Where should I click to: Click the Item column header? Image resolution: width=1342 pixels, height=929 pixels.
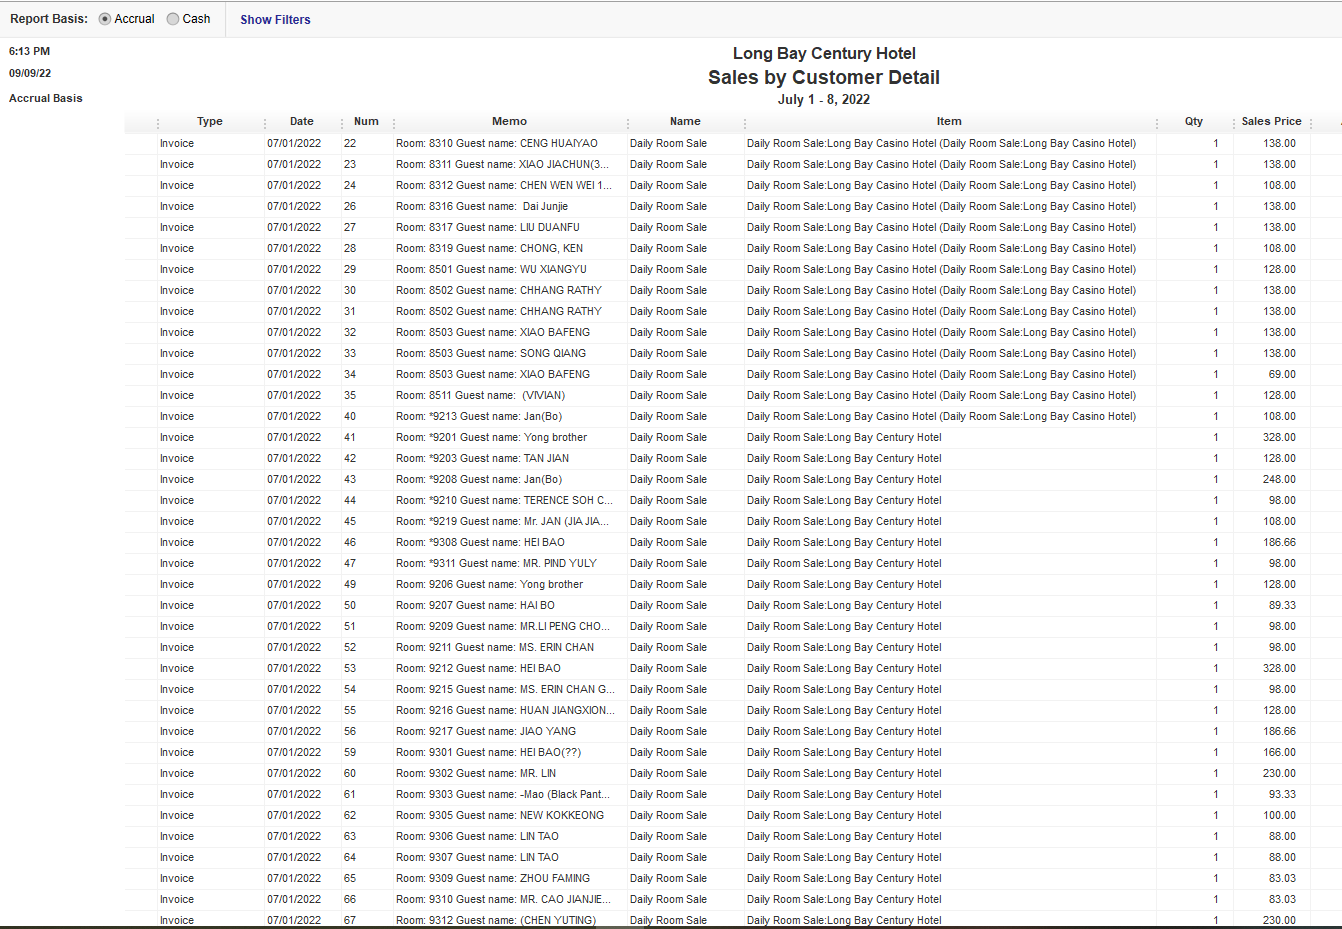coord(948,121)
